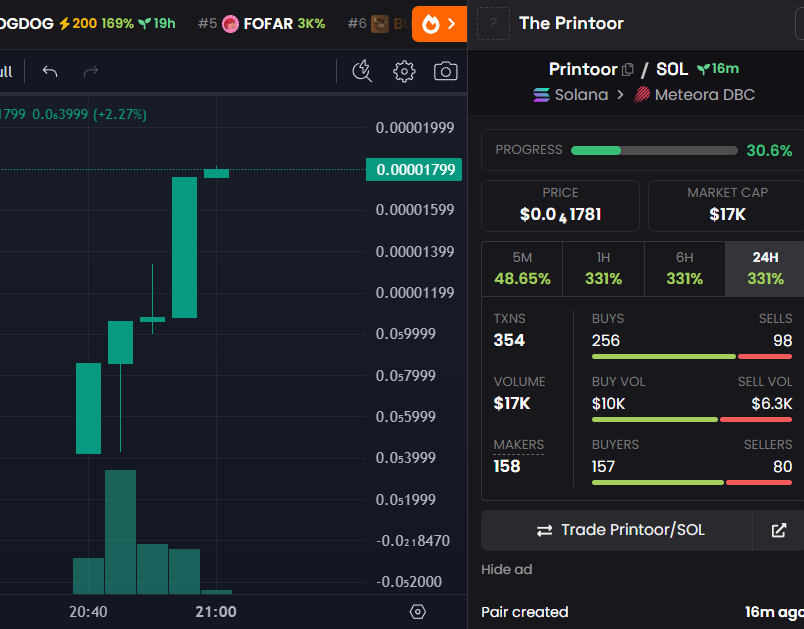Open the DOGDOG trending token
Viewport: 804px width, 629px height.
pyautogui.click(x=87, y=24)
